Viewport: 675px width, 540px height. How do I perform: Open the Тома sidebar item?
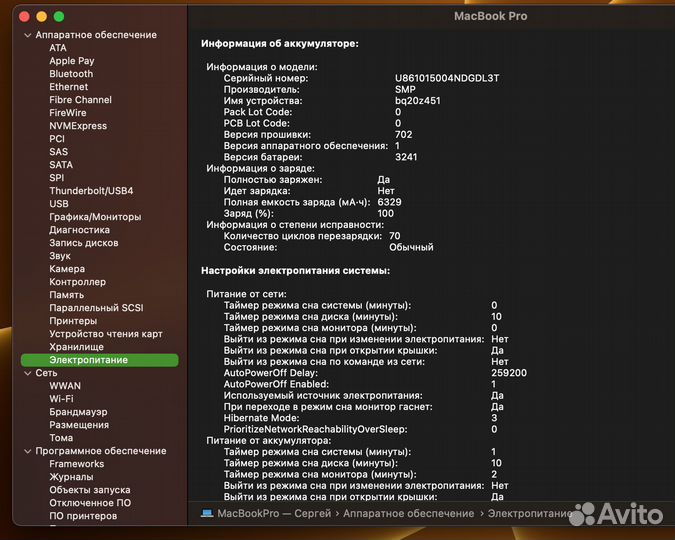point(61,438)
